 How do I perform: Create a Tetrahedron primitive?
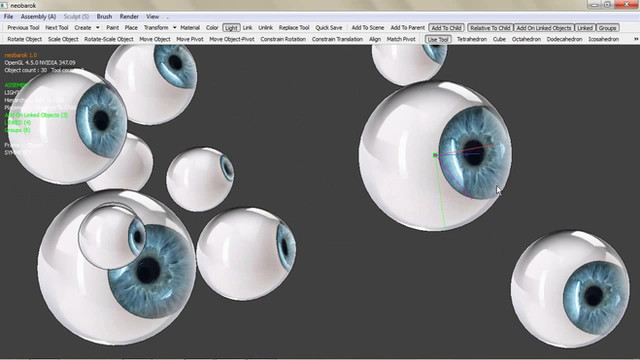(x=471, y=39)
